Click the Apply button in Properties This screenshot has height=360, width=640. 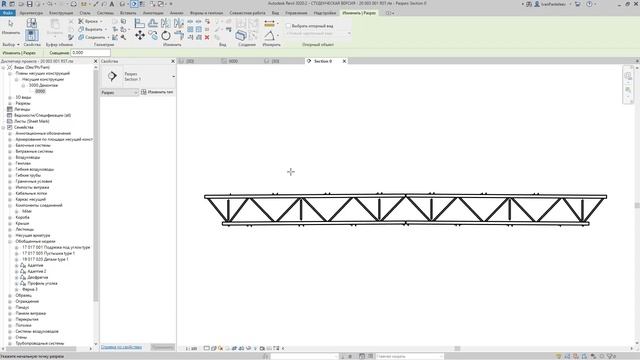click(162, 347)
